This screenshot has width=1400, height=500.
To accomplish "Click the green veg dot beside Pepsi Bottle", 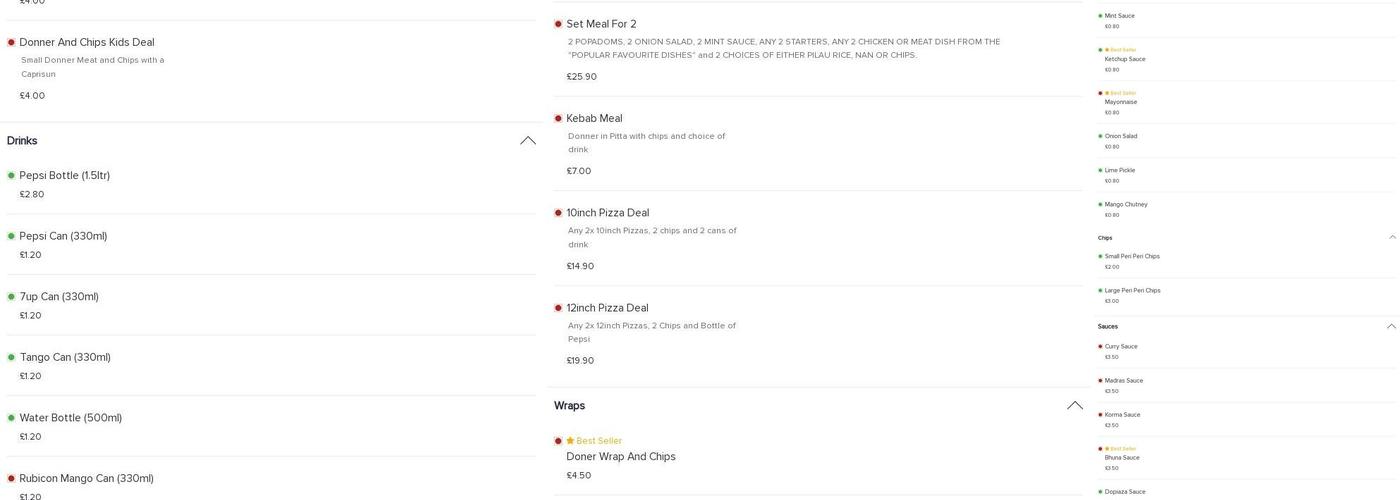I will (x=11, y=176).
